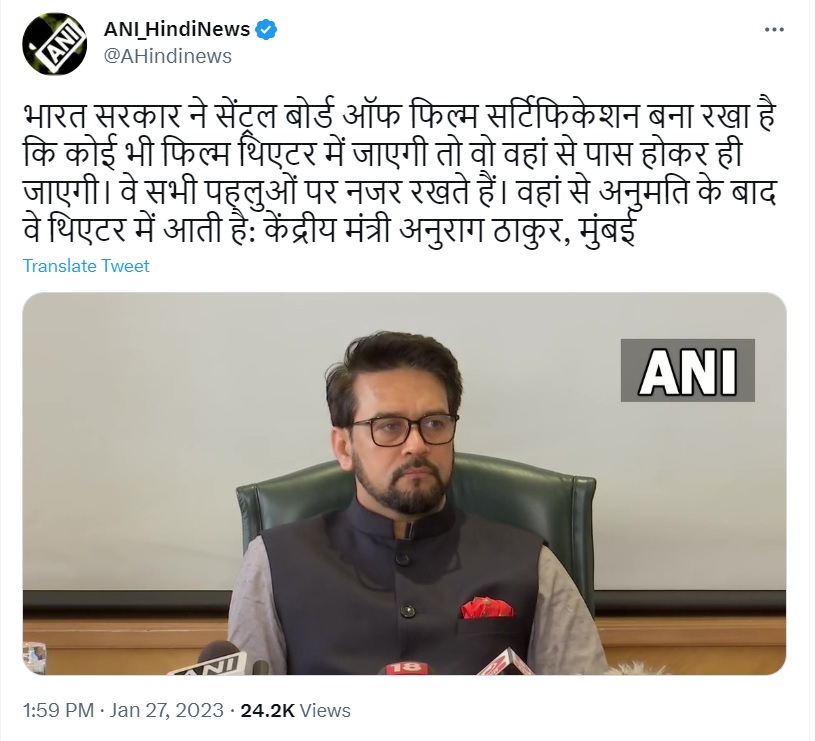Click the ANI_HindiNews display name
Screen dimensions: 815x741
click(x=177, y=30)
